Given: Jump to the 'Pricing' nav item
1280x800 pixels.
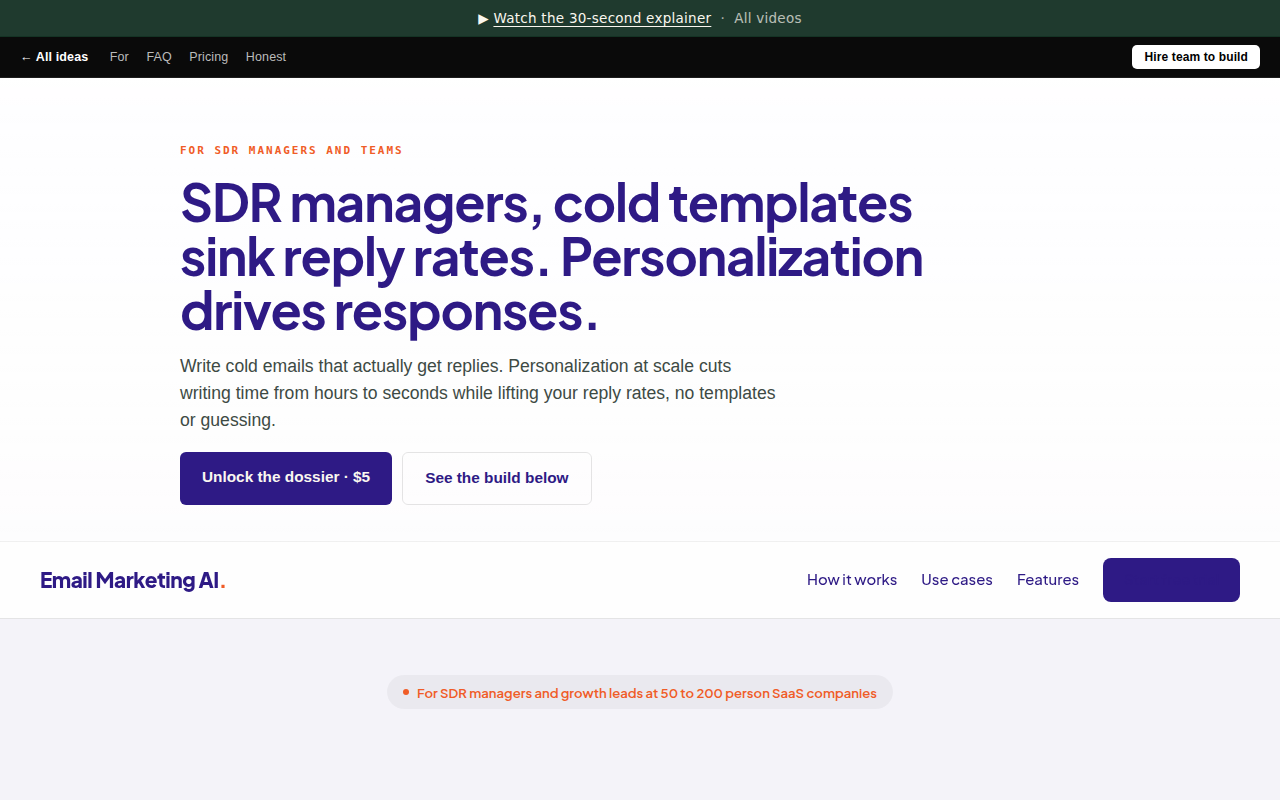Looking at the screenshot, I should (208, 57).
